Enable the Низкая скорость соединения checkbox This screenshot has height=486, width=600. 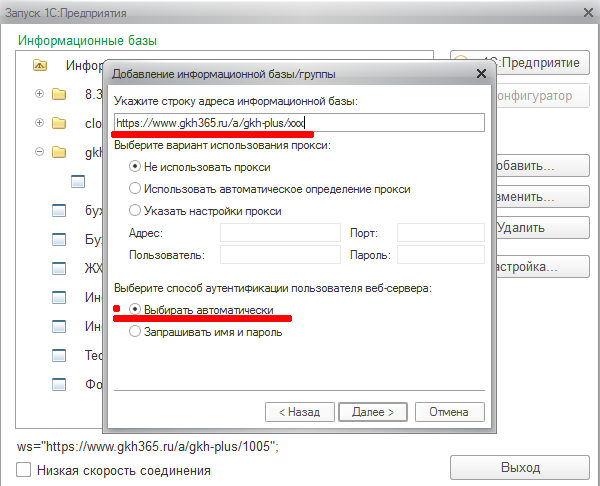(x=23, y=470)
